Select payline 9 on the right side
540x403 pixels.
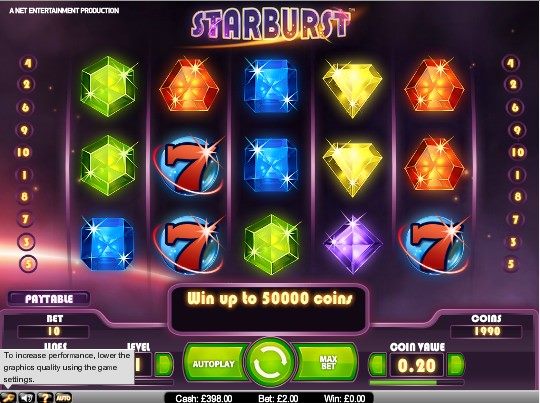pyautogui.click(x=517, y=130)
